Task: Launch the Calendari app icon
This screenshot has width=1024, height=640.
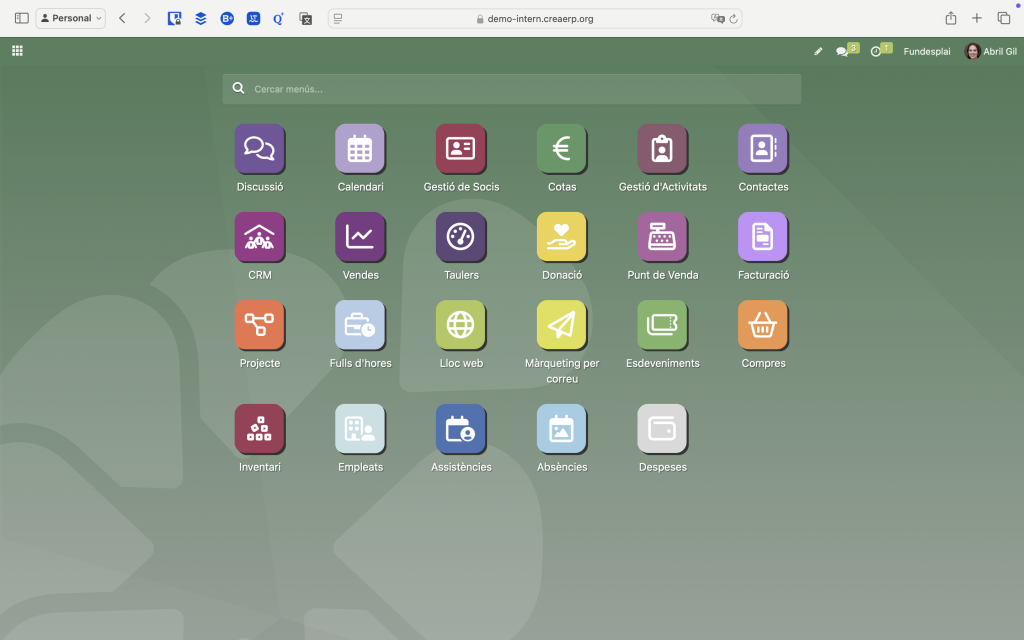Action: [360, 149]
